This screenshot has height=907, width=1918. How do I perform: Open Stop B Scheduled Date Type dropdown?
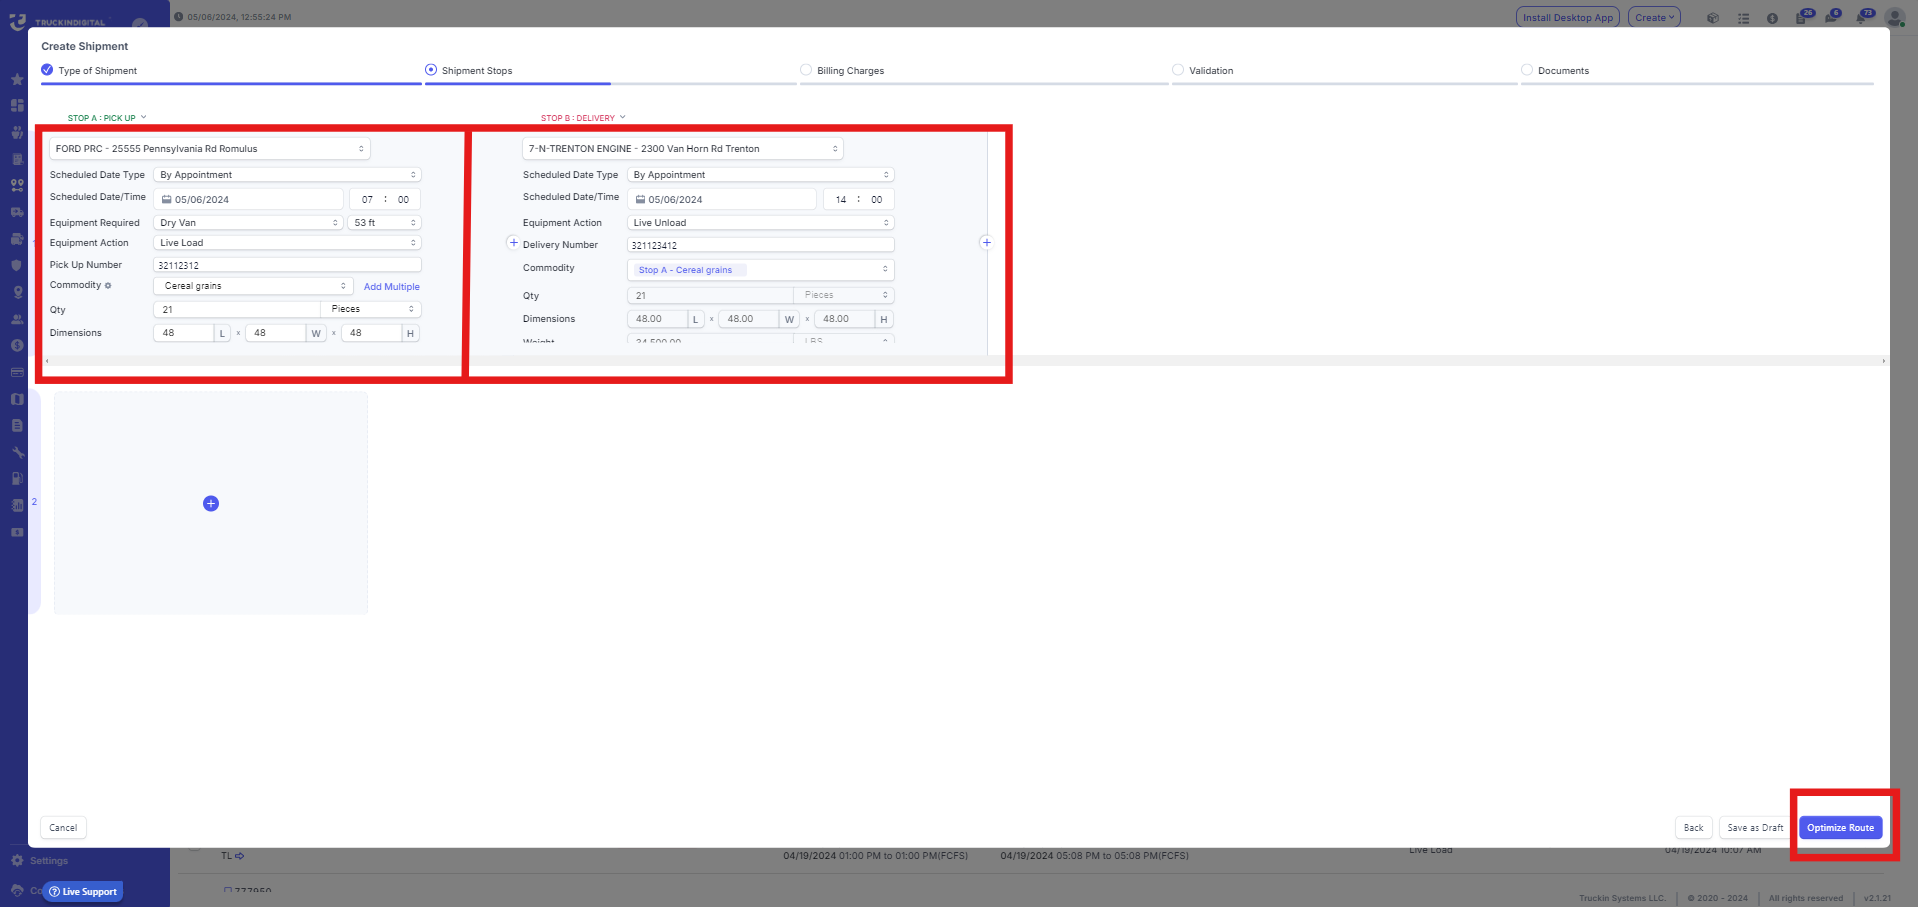point(761,175)
